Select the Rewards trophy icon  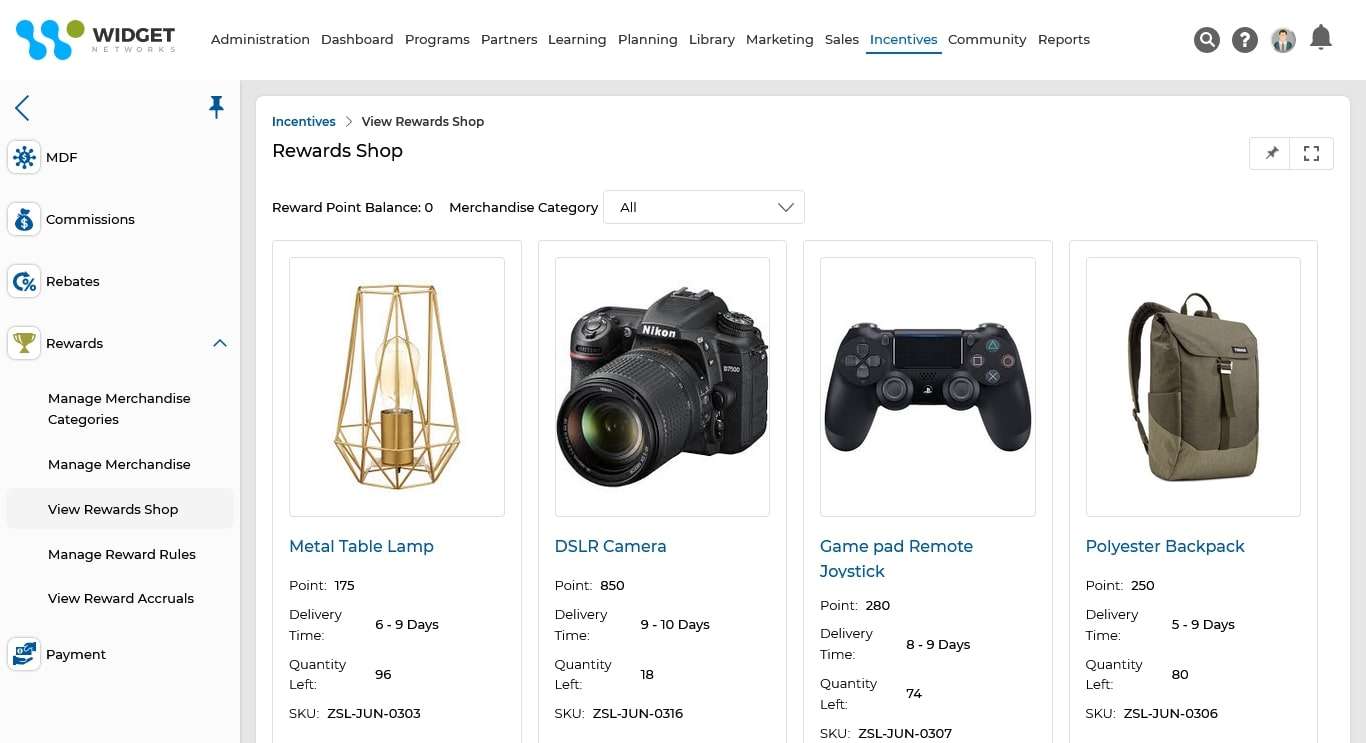24,343
